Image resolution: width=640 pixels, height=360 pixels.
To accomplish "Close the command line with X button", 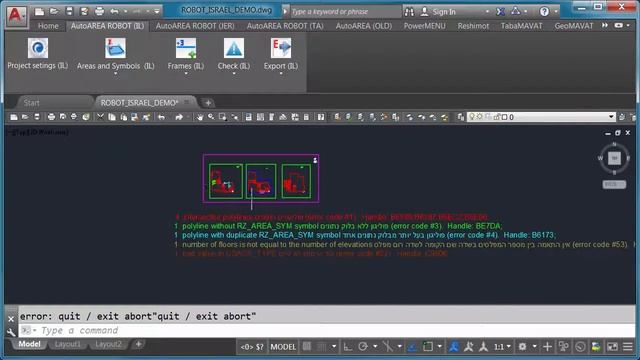I will coord(11,318).
